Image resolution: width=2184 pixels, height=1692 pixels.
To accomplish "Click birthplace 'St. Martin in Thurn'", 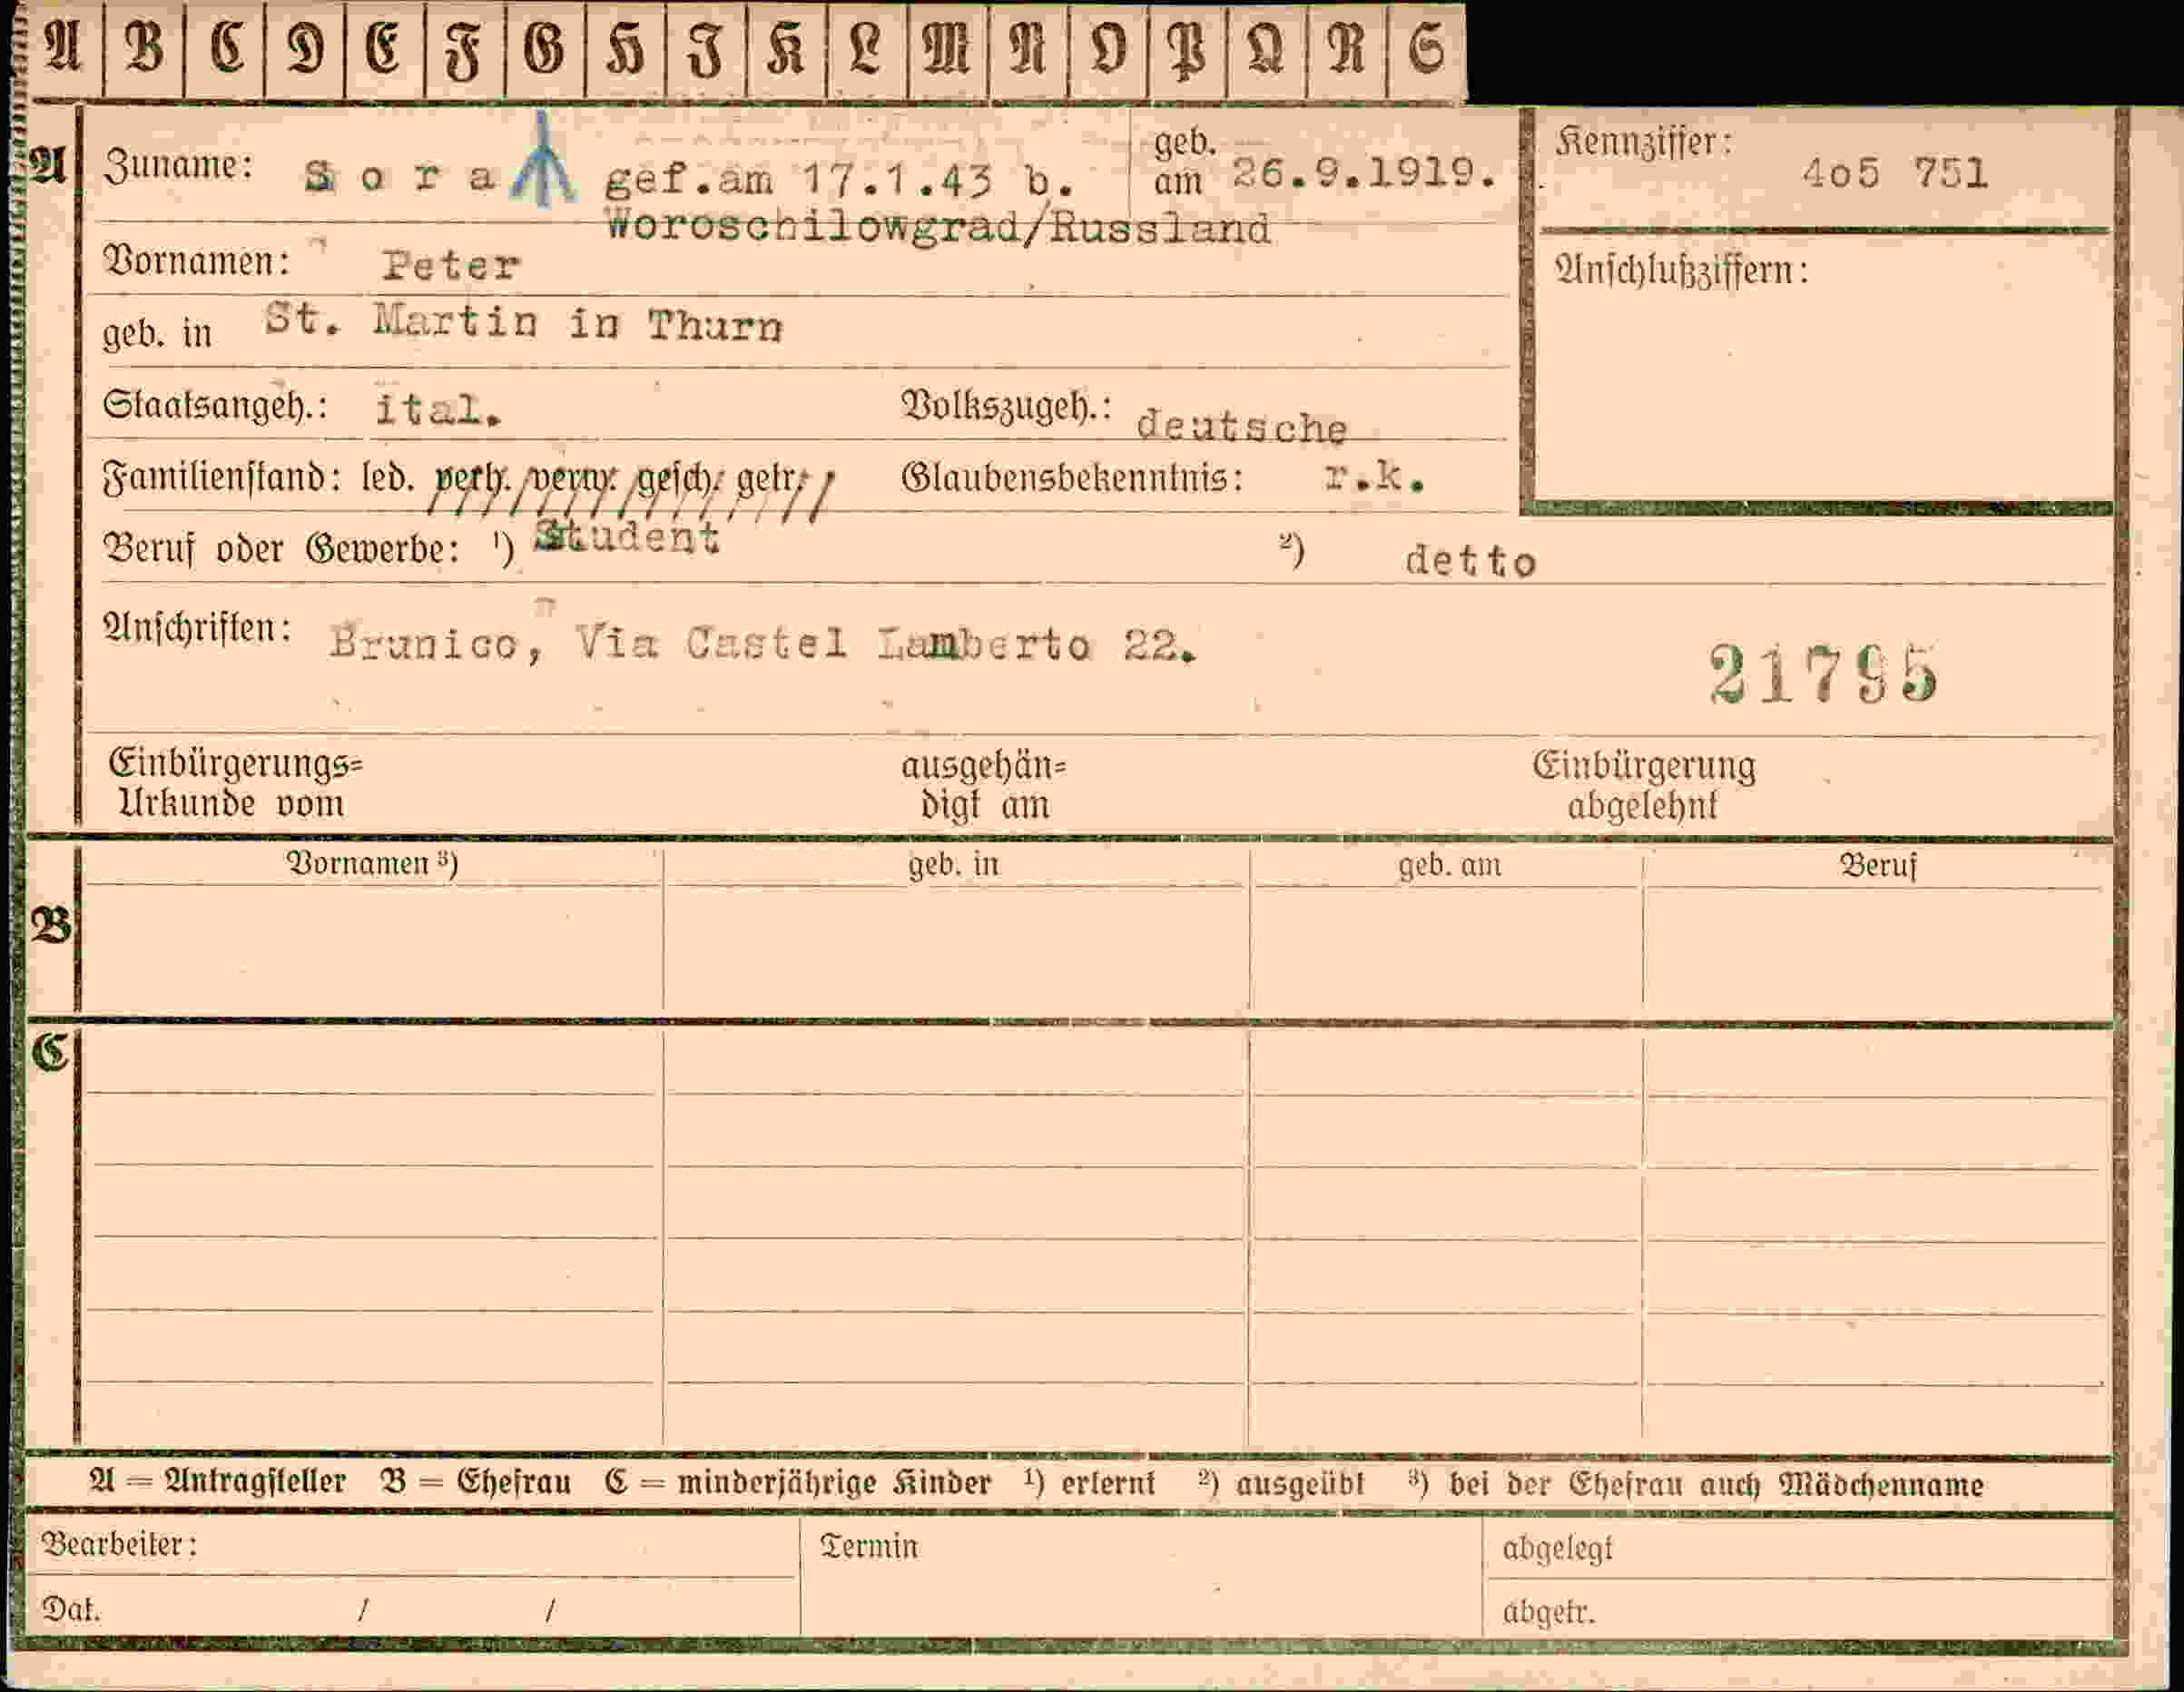I will click(523, 322).
